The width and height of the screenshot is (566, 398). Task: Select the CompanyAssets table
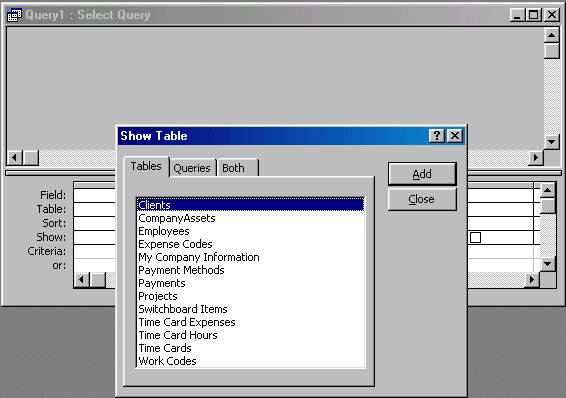[251, 218]
